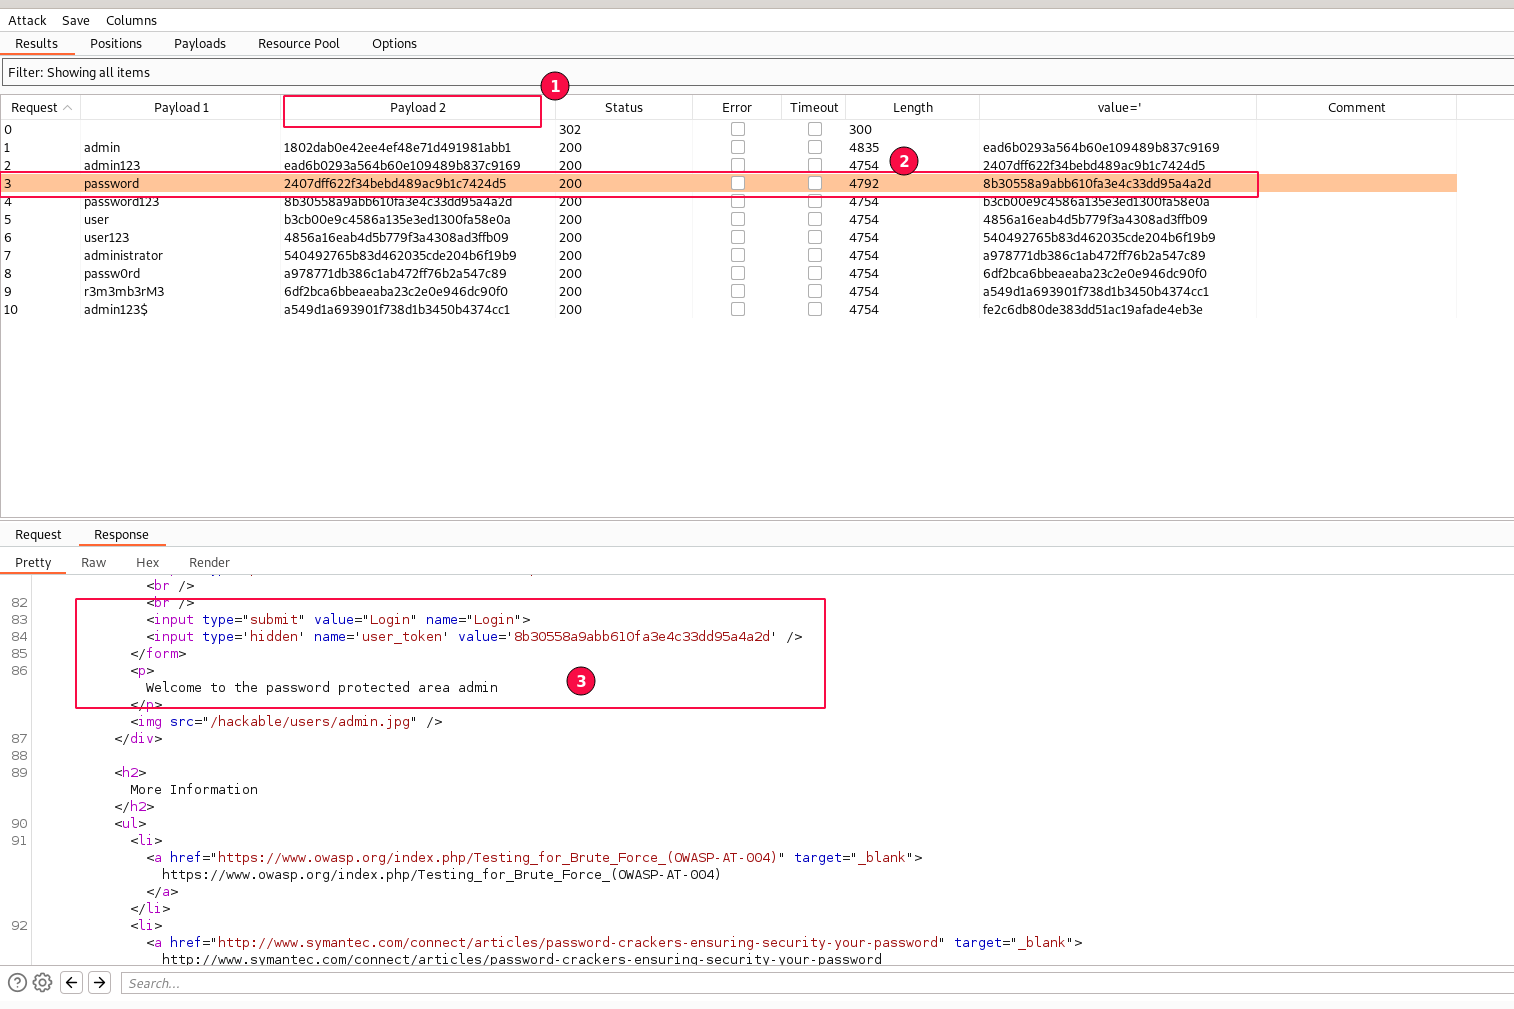
Task: Type in the response Search field
Action: [815, 983]
